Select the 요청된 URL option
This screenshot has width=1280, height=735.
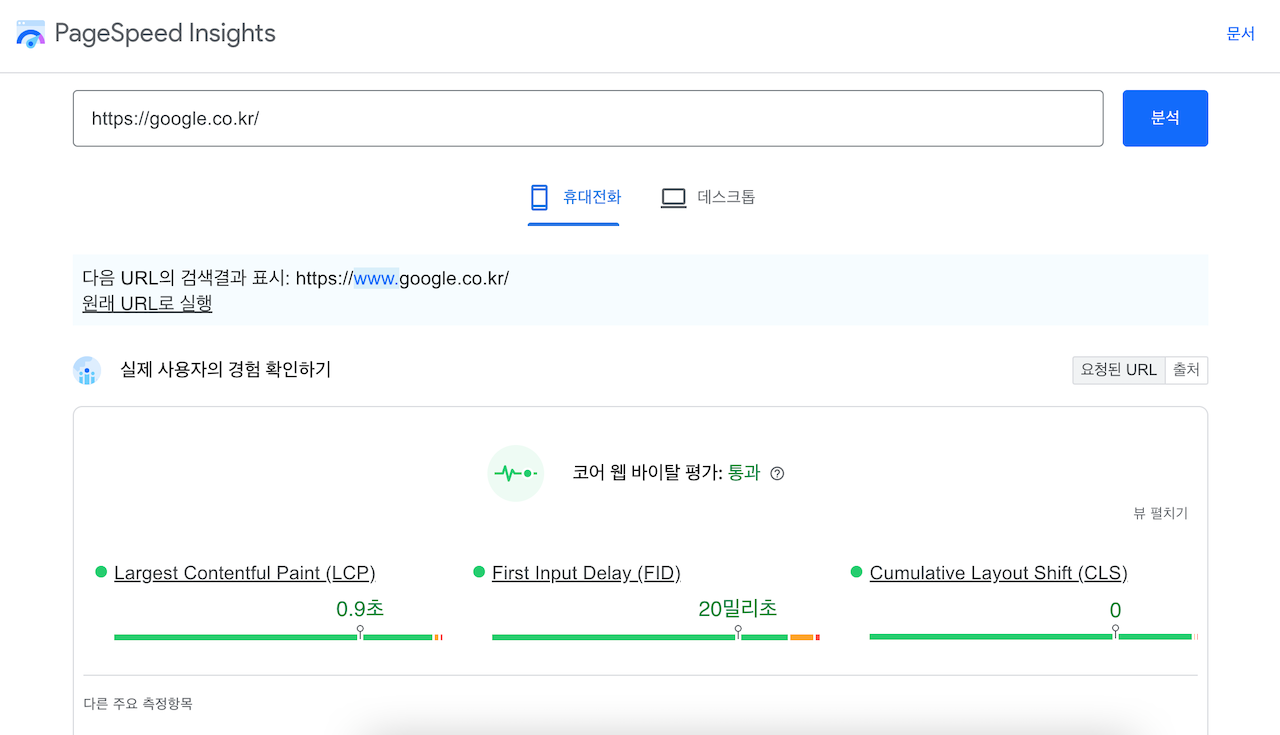click(x=1119, y=369)
